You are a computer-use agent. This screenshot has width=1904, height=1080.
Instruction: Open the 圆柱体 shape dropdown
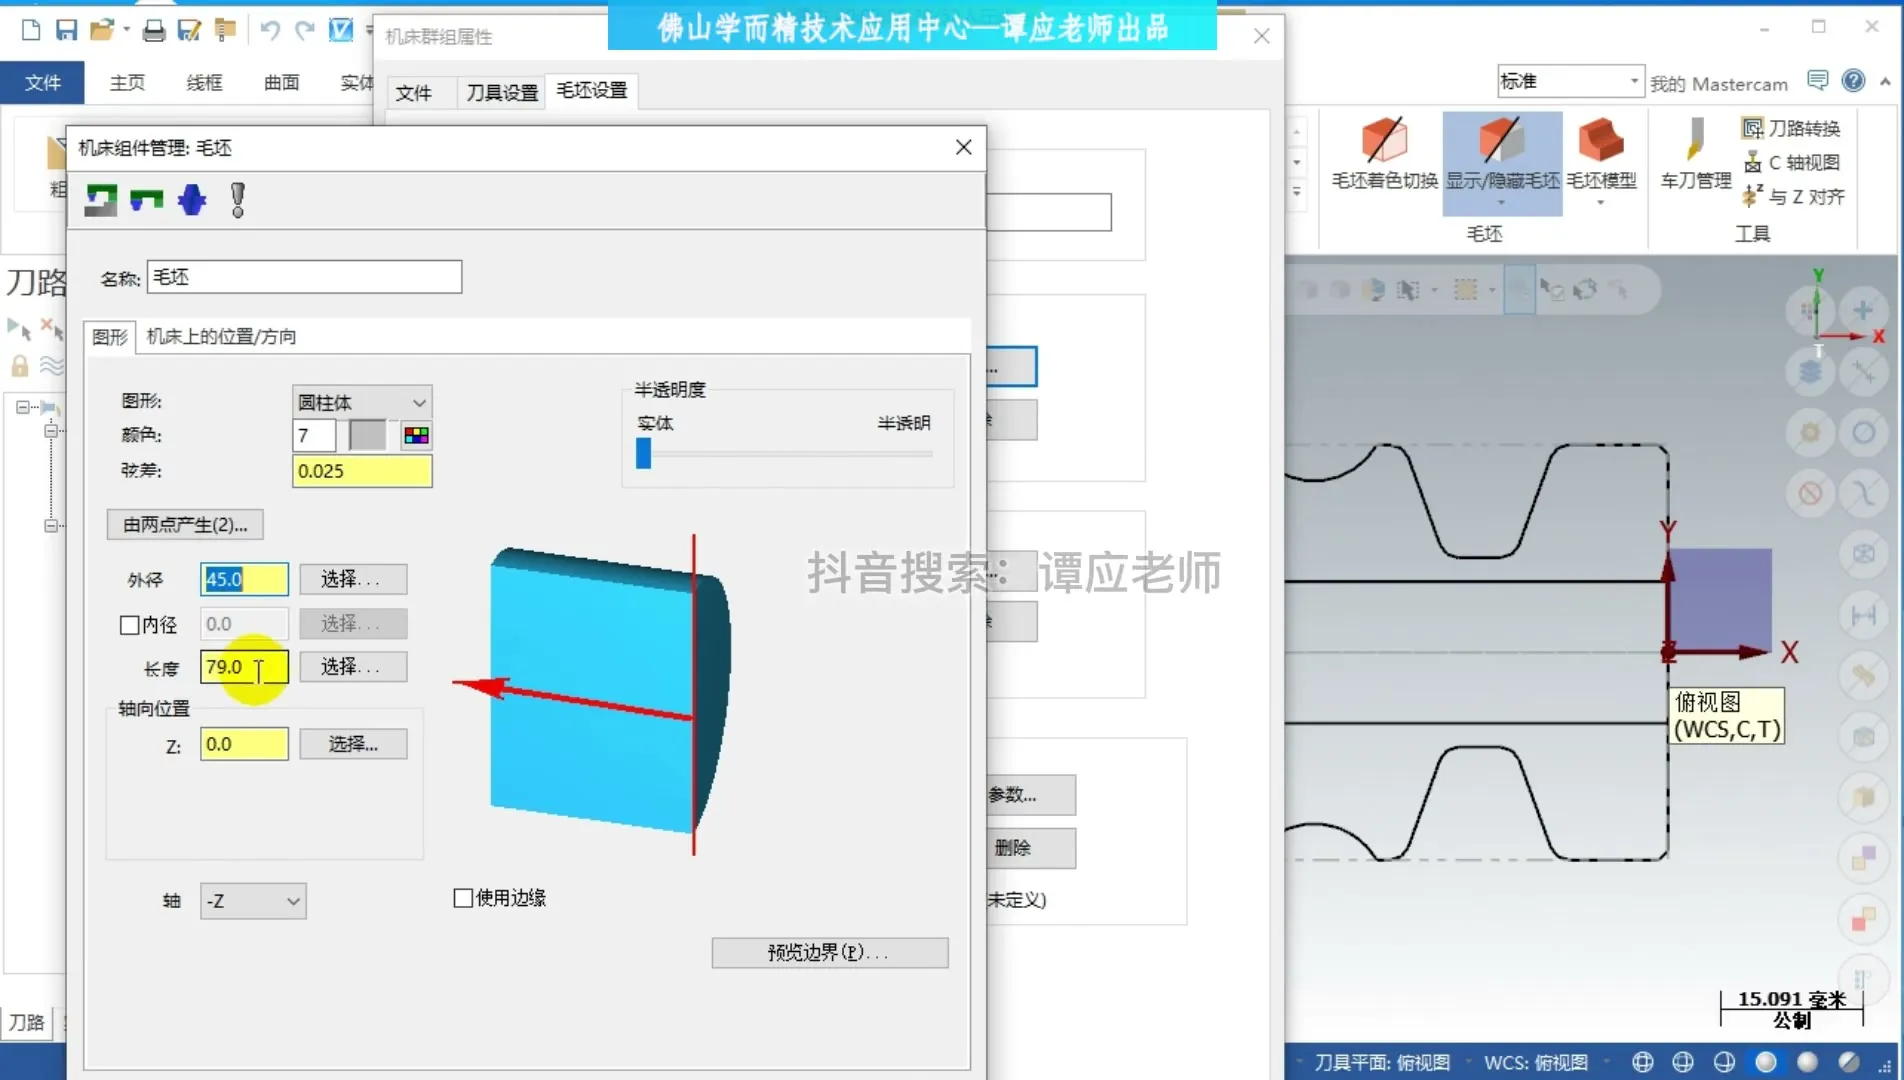coord(361,402)
